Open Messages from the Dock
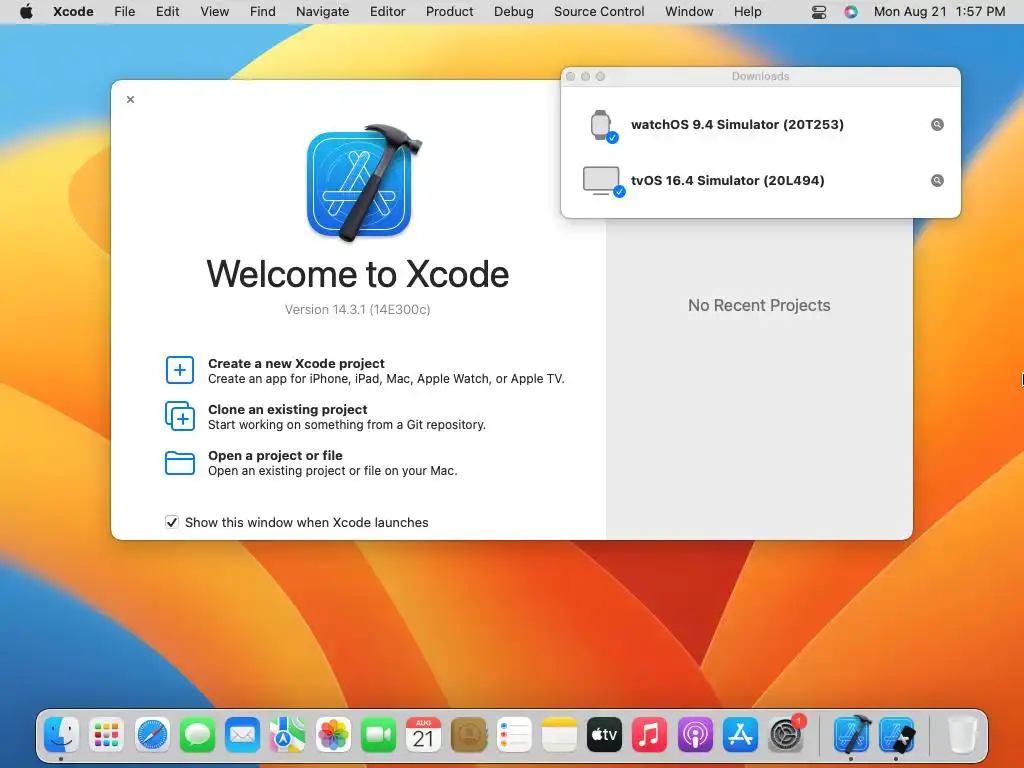Screen dimensions: 1024x768 (x=197, y=735)
